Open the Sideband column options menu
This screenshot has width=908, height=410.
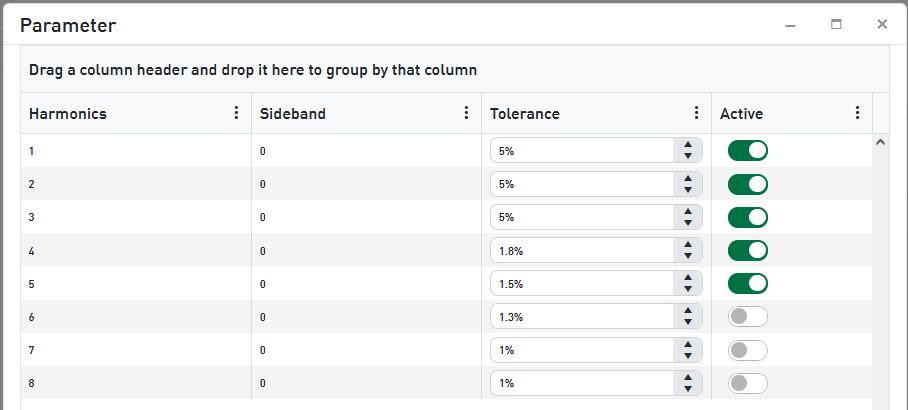(466, 113)
